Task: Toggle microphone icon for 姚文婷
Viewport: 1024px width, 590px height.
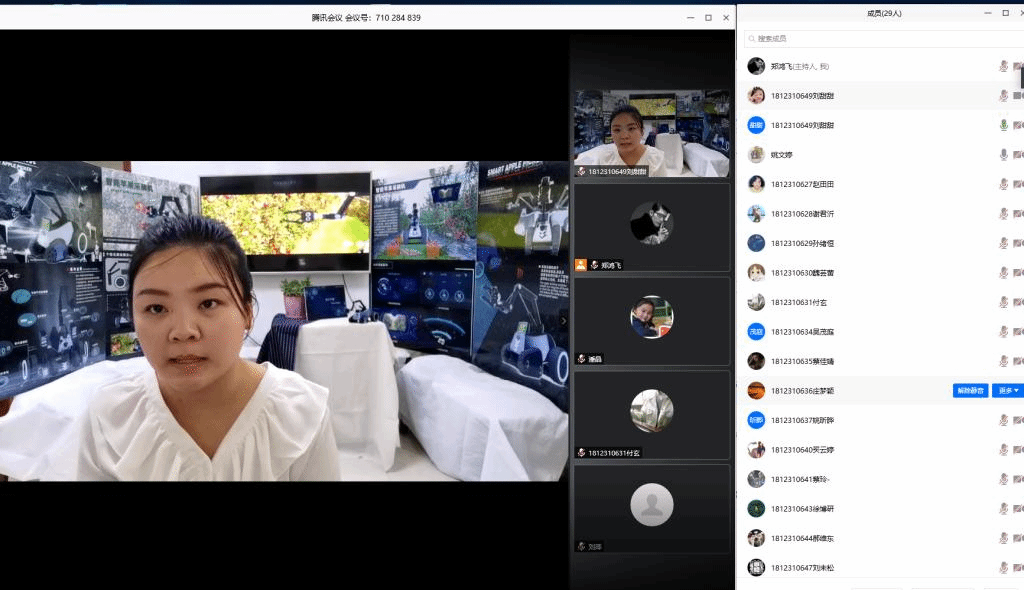Action: [x=1003, y=155]
